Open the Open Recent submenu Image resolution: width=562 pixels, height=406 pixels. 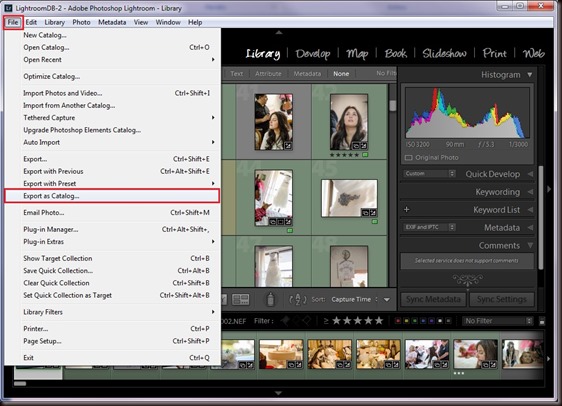coord(112,59)
